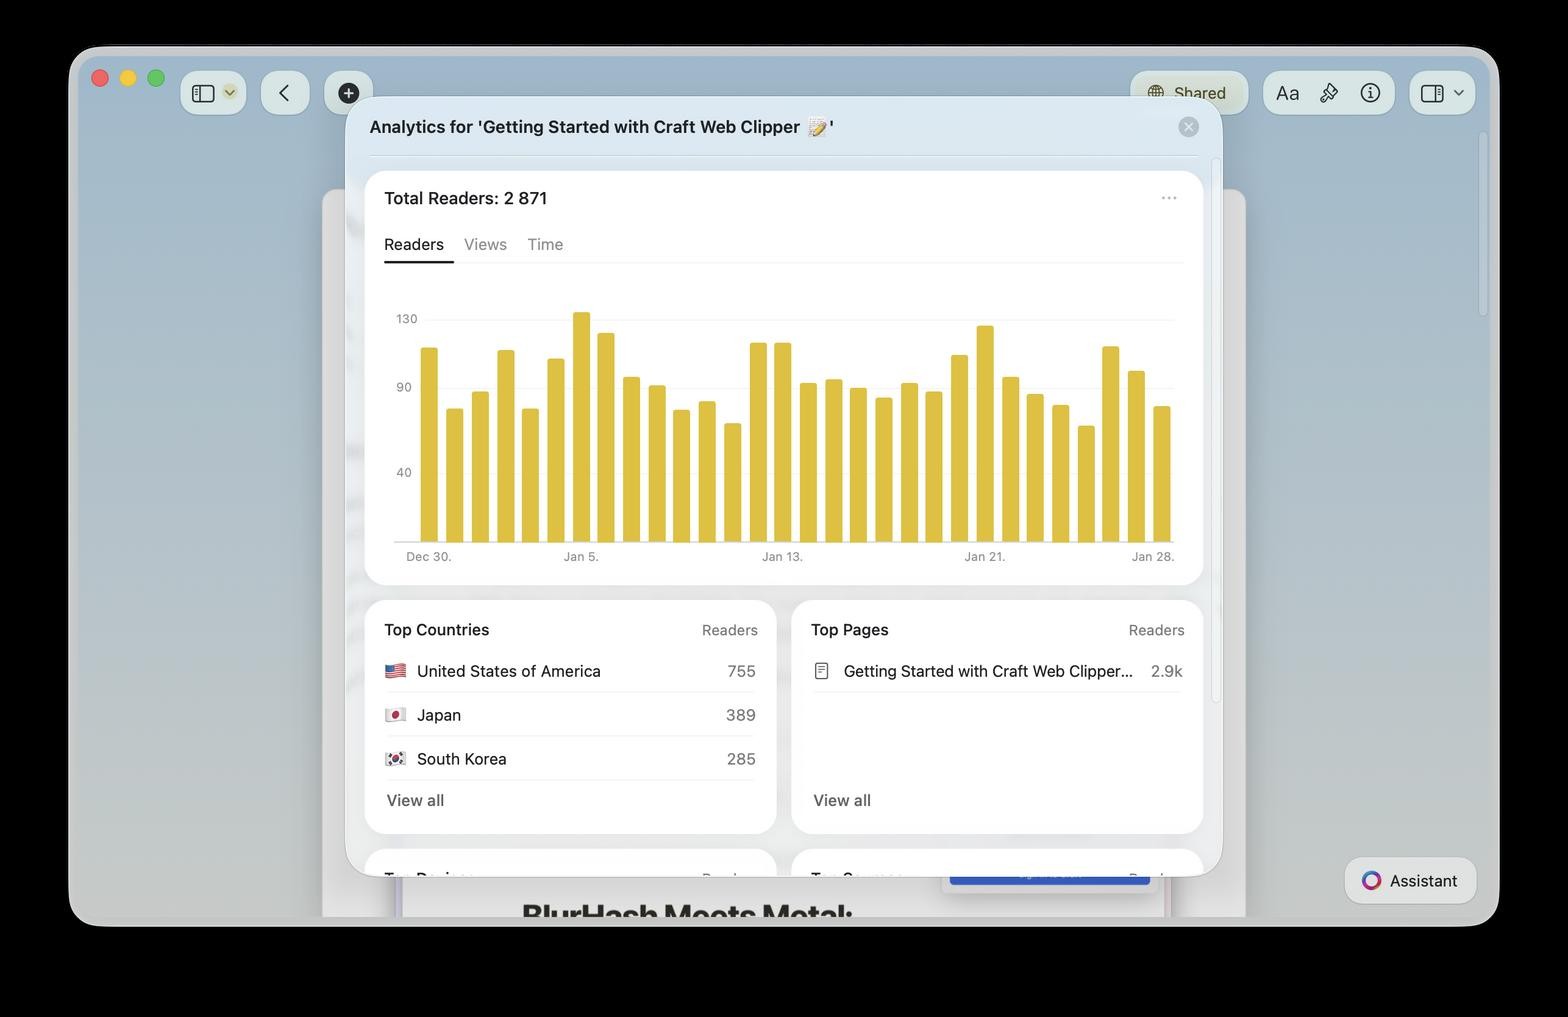Image resolution: width=1568 pixels, height=1017 pixels.
Task: Click the styling brush icon
Action: 1329,93
